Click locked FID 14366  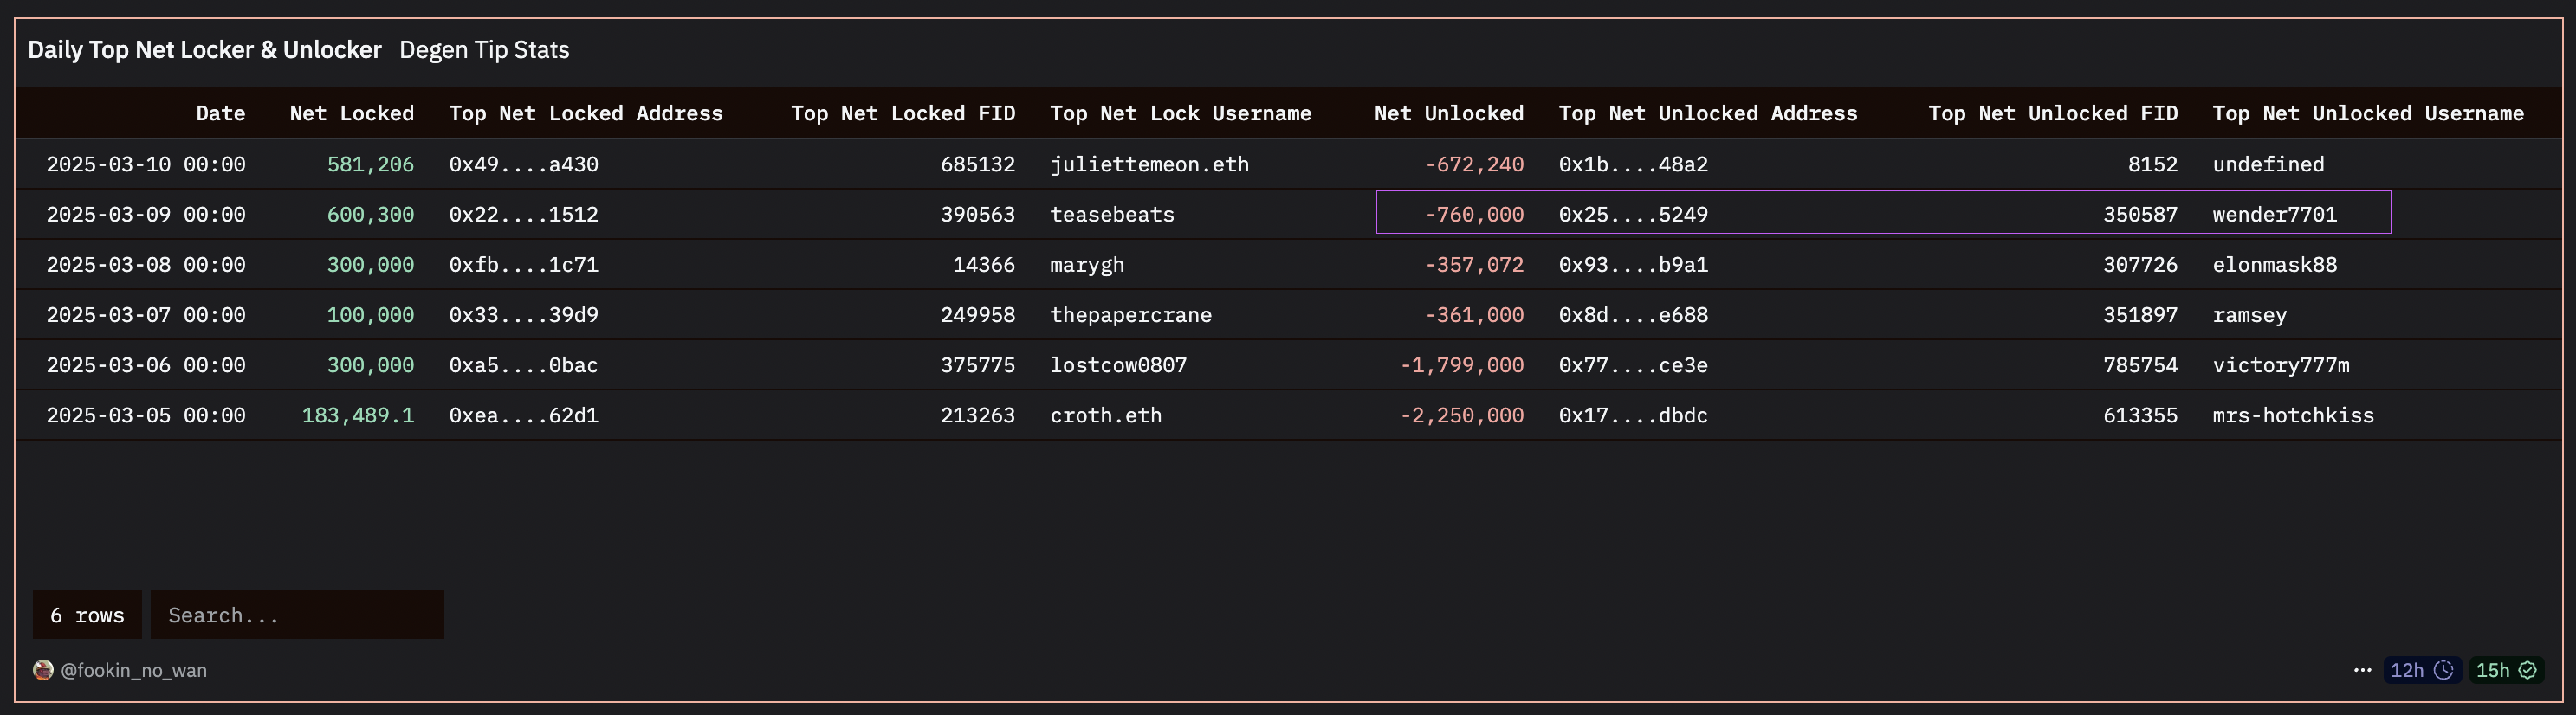click(983, 264)
